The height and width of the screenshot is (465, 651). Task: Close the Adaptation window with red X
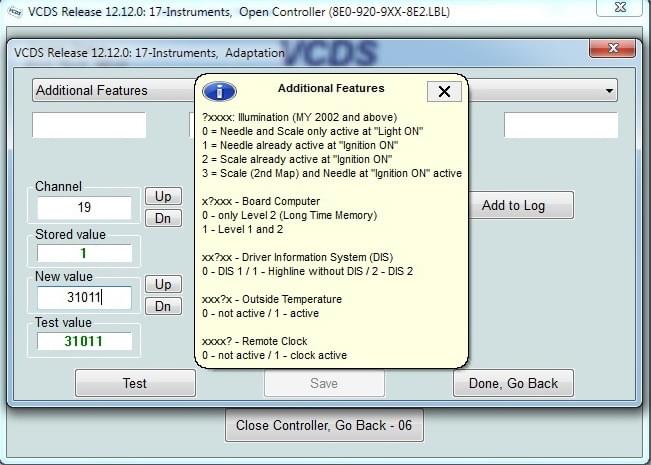coord(612,48)
